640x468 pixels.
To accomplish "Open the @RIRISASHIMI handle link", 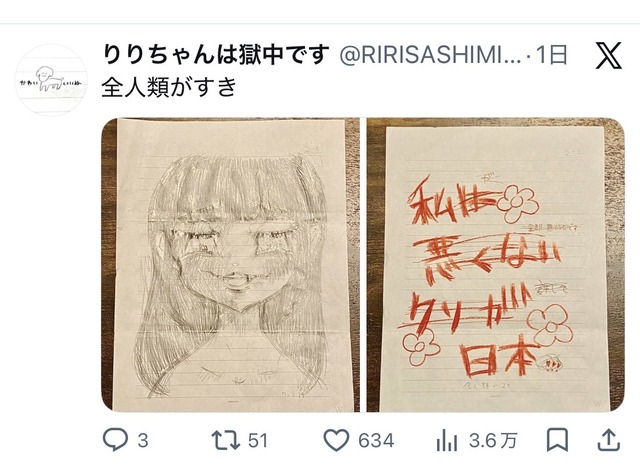I will click(431, 55).
